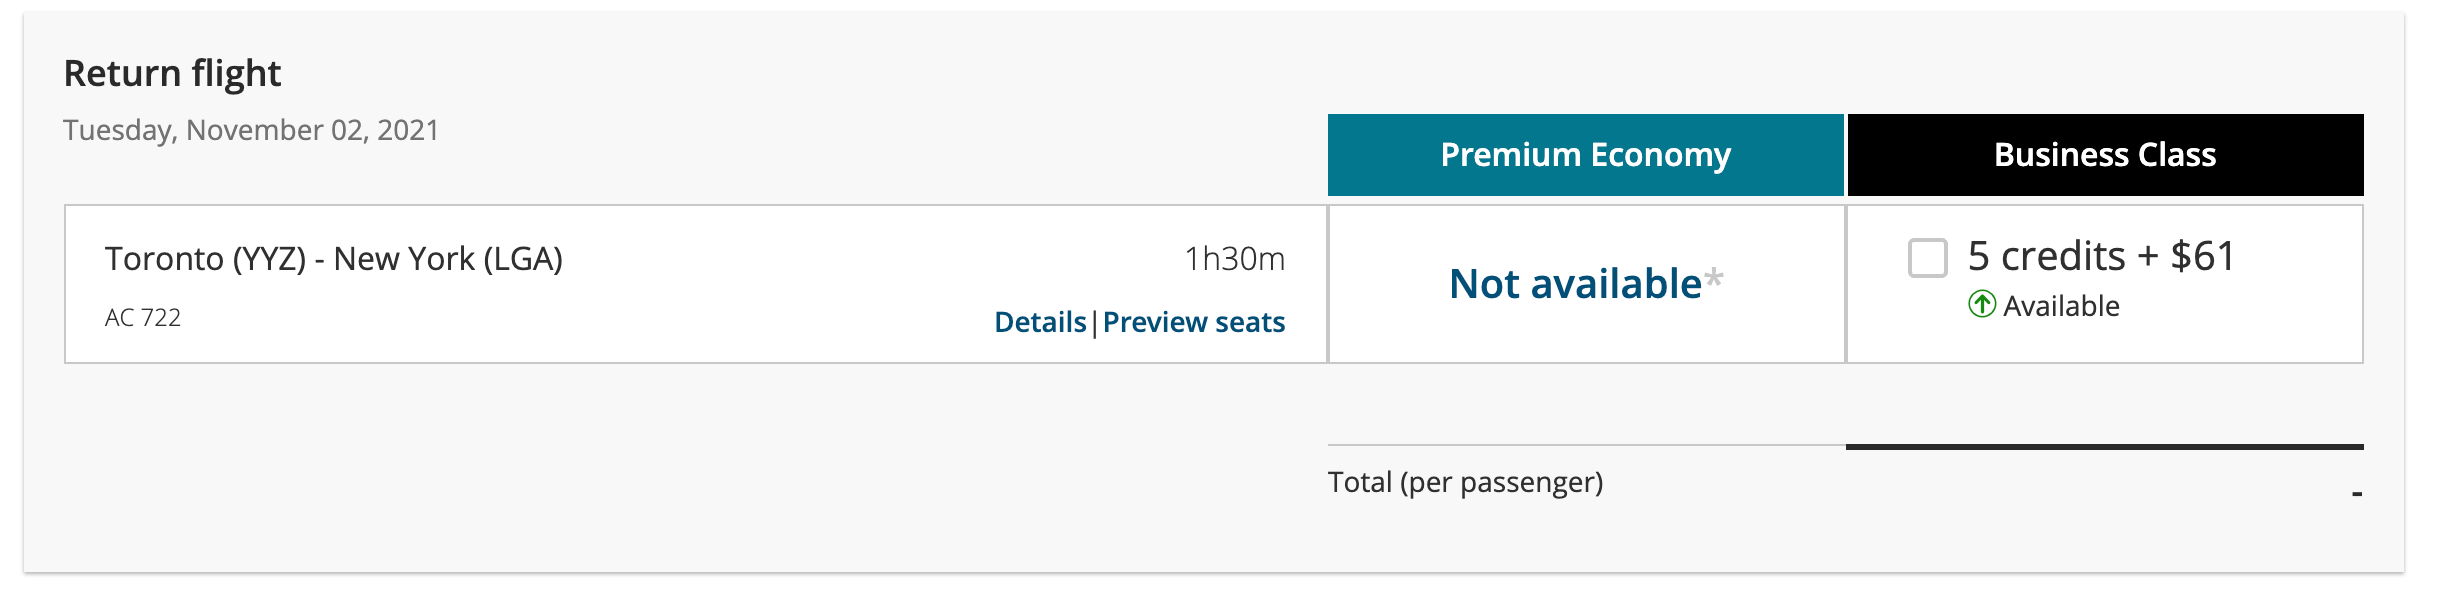This screenshot has height=602, width=2440.
Task: Click the dash total value
Action: point(2356,493)
